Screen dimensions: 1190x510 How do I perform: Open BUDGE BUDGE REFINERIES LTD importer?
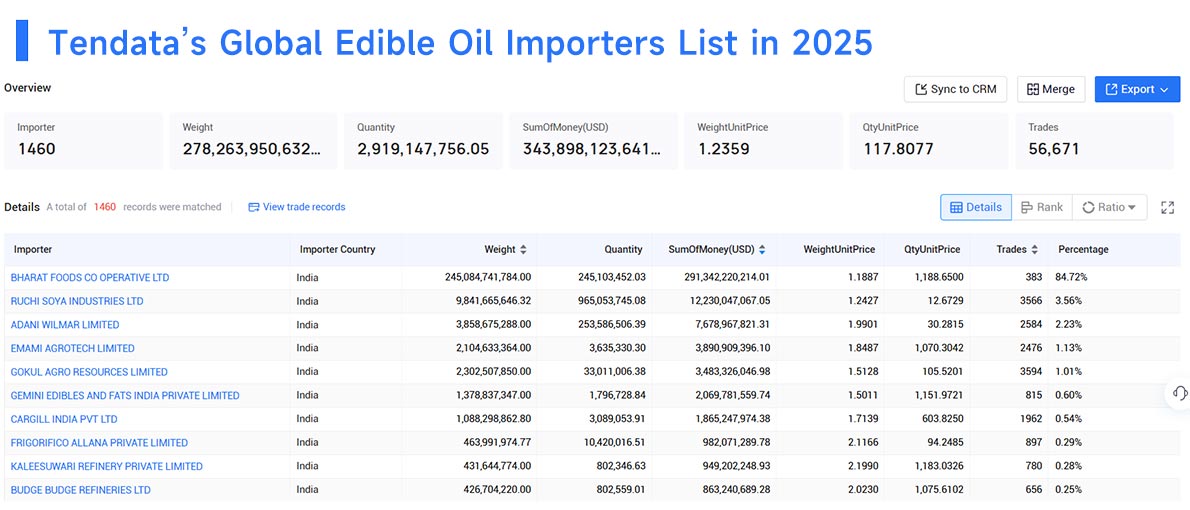point(80,490)
